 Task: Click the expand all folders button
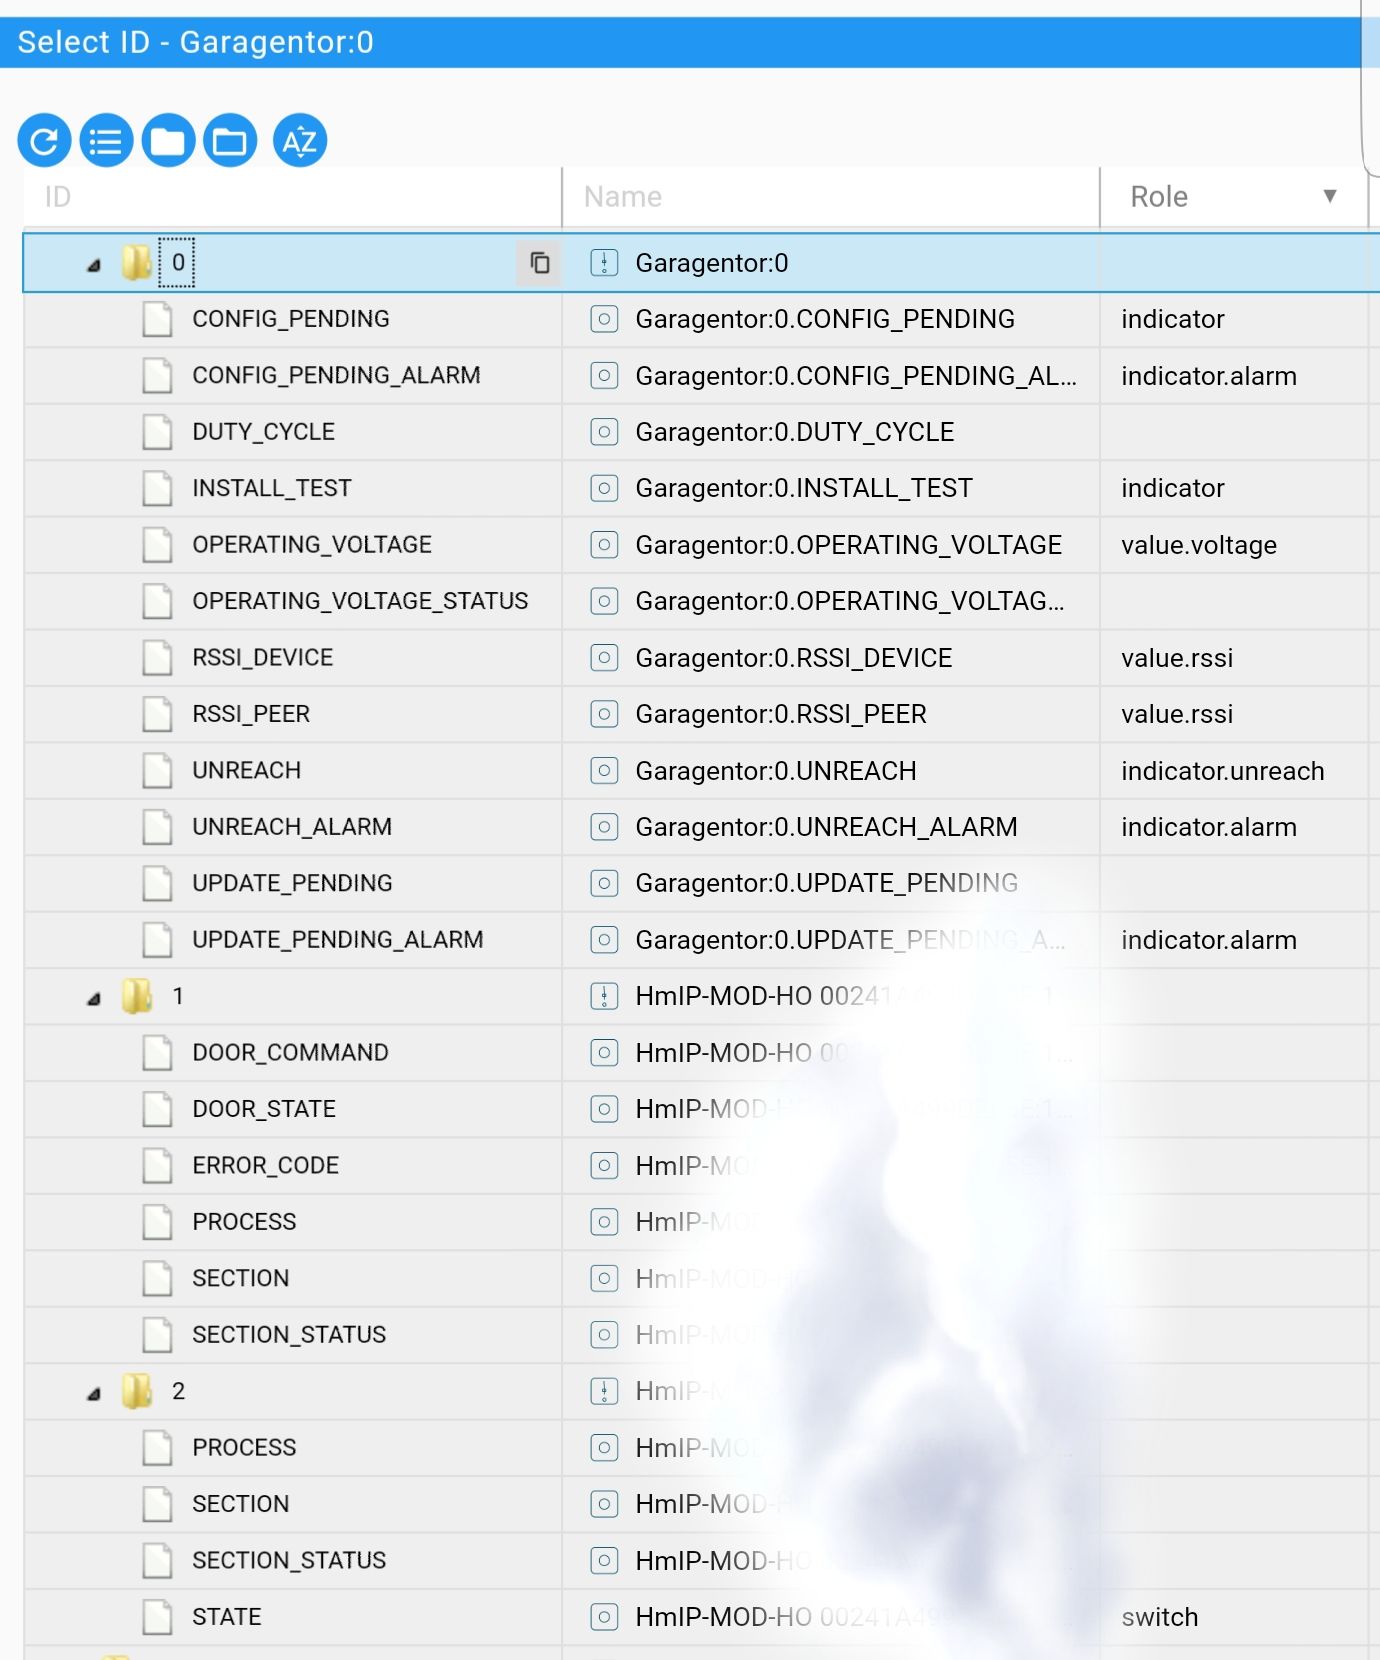[x=230, y=141]
